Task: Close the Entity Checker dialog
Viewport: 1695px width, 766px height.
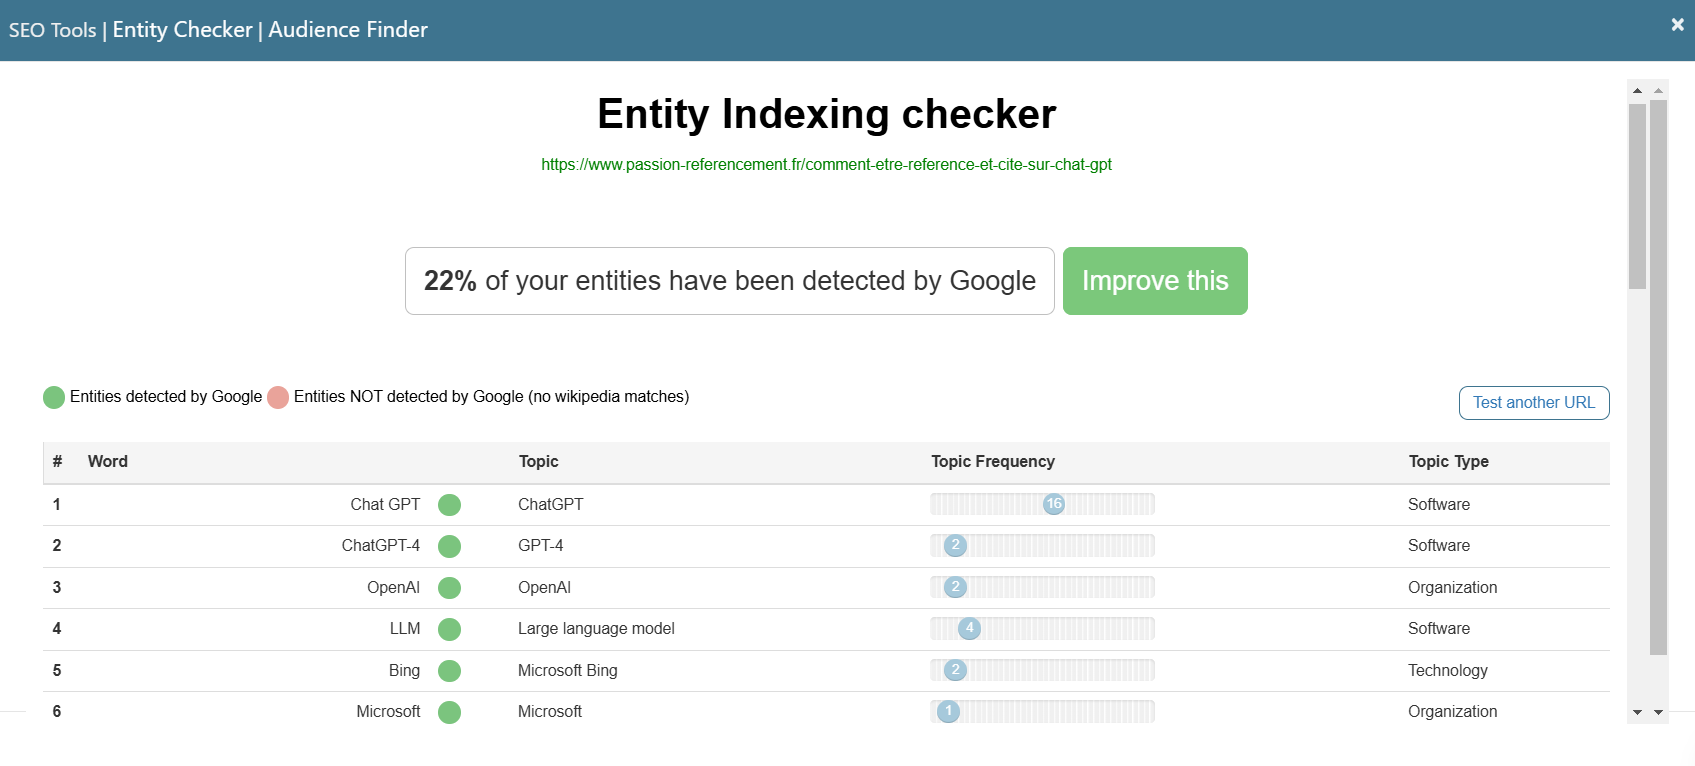Action: click(x=1677, y=25)
